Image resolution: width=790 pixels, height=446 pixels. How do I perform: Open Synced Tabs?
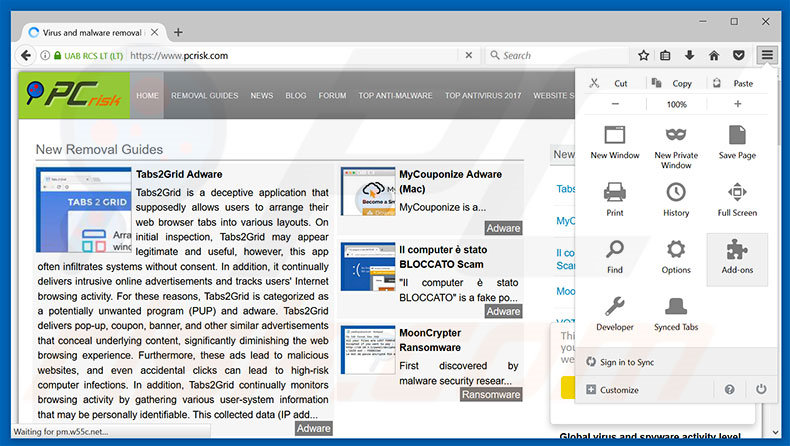(x=676, y=314)
